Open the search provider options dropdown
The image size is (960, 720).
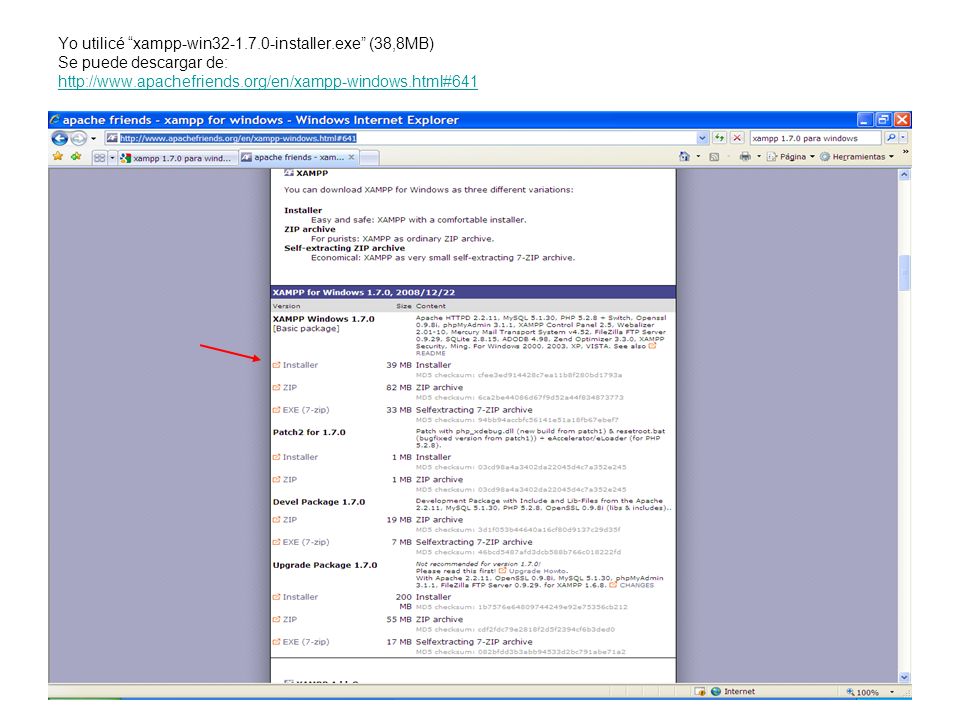pyautogui.click(x=903, y=138)
